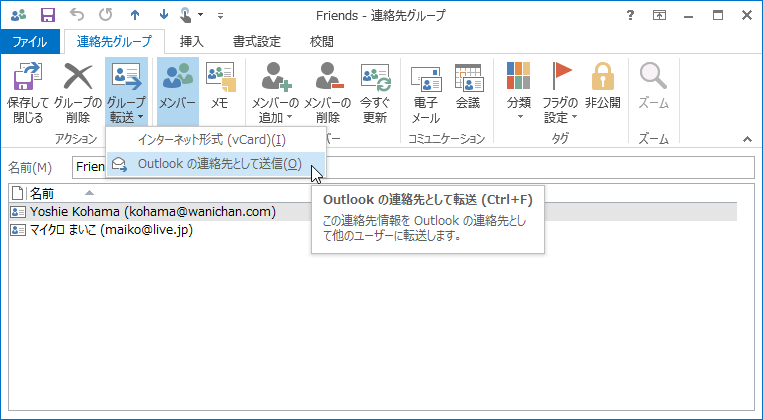
Task: Select マイクロ まいこ member row
Action: tap(373, 230)
